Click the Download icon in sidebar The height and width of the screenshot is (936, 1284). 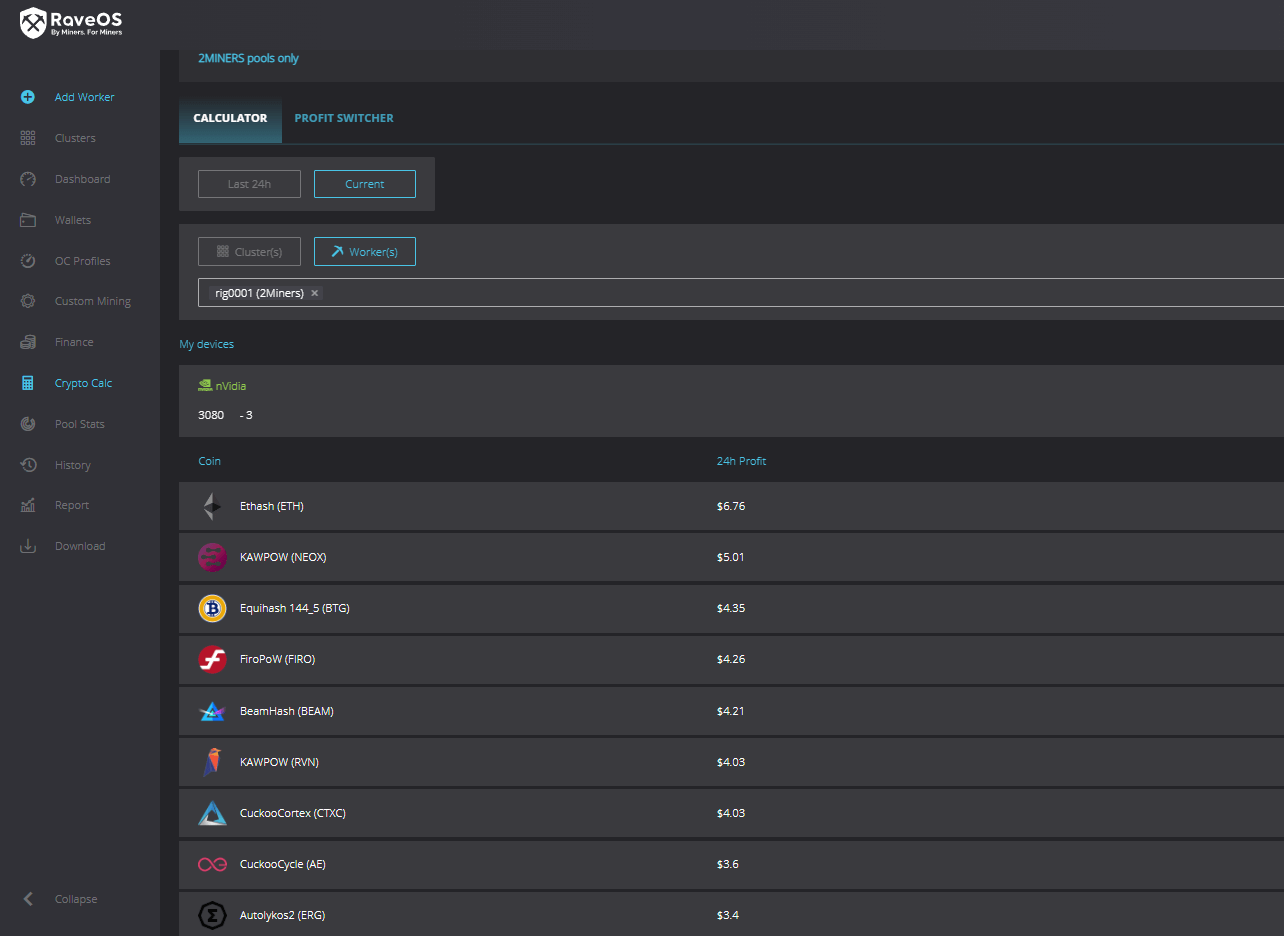click(28, 546)
